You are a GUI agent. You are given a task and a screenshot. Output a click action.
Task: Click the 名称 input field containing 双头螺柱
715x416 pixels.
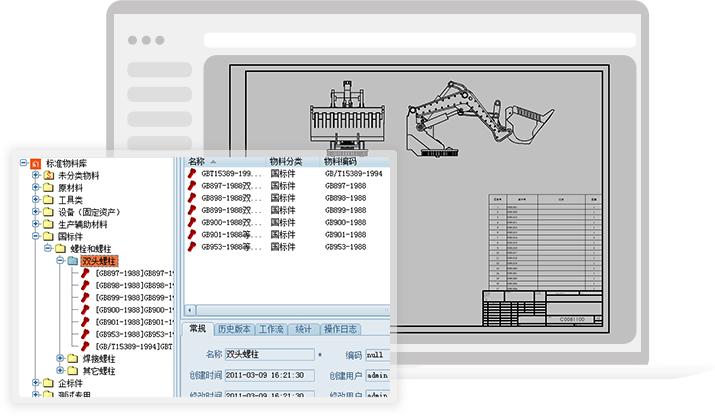pyautogui.click(x=269, y=354)
